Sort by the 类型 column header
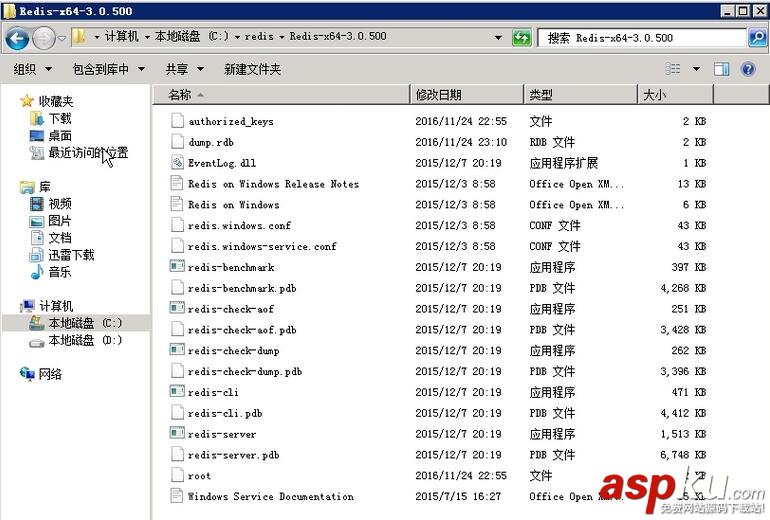 tap(580, 95)
